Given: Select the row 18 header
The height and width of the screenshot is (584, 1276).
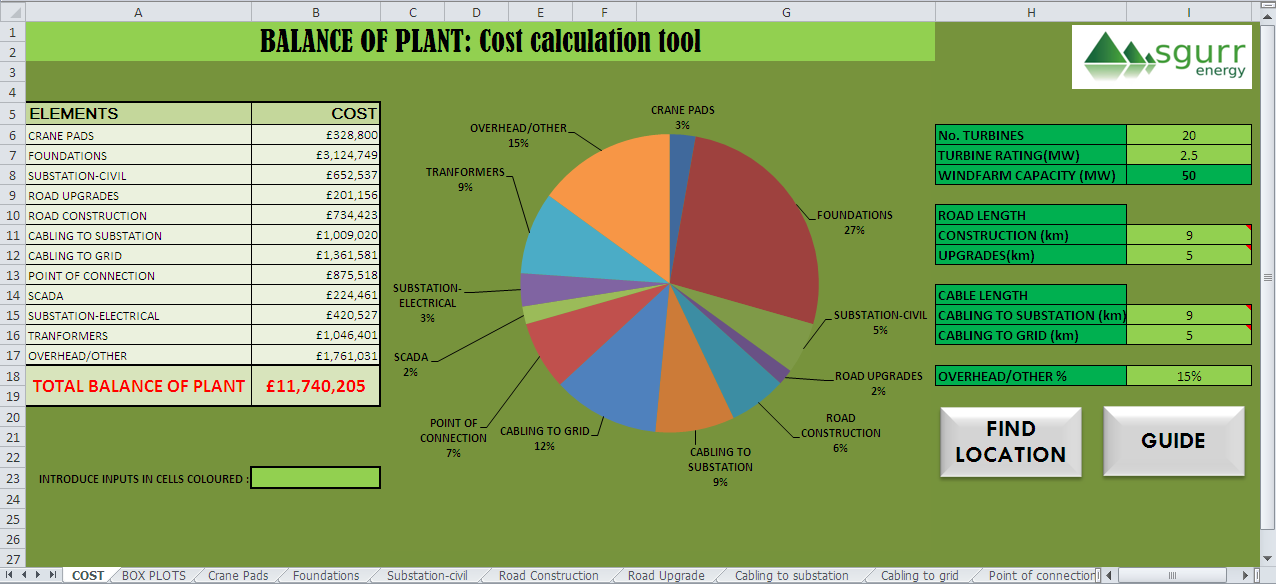Looking at the screenshot, I should coord(12,376).
